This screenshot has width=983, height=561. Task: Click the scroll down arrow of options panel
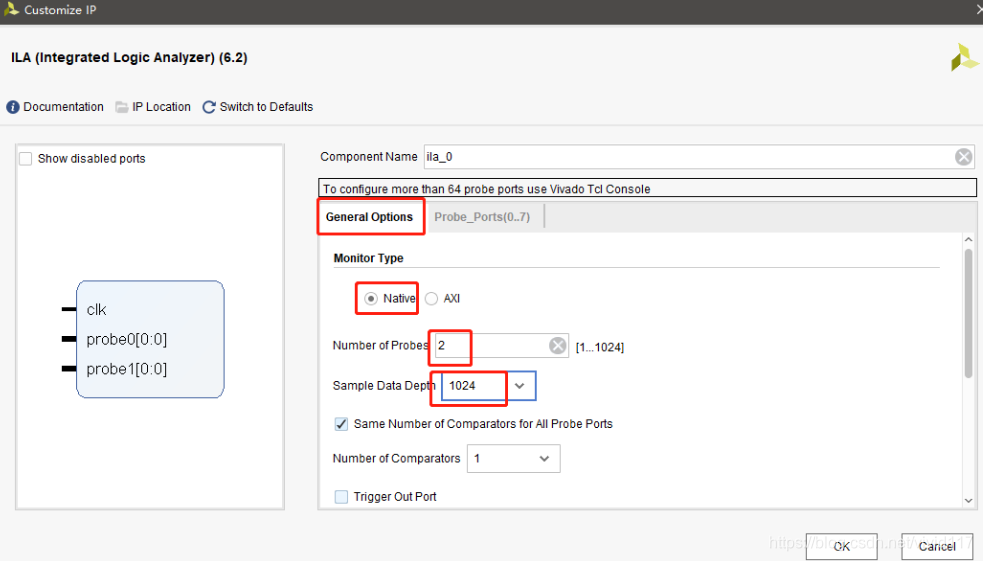(969, 500)
